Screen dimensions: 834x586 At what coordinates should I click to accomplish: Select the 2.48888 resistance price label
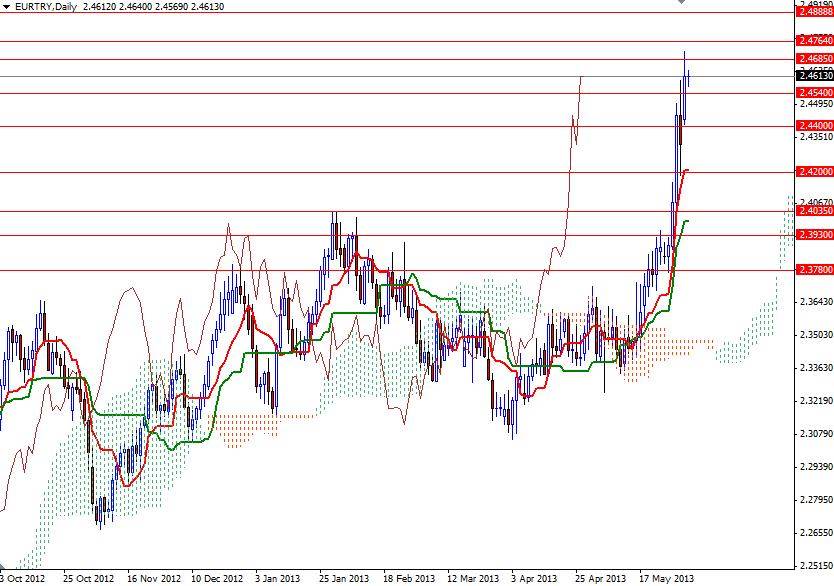point(813,12)
